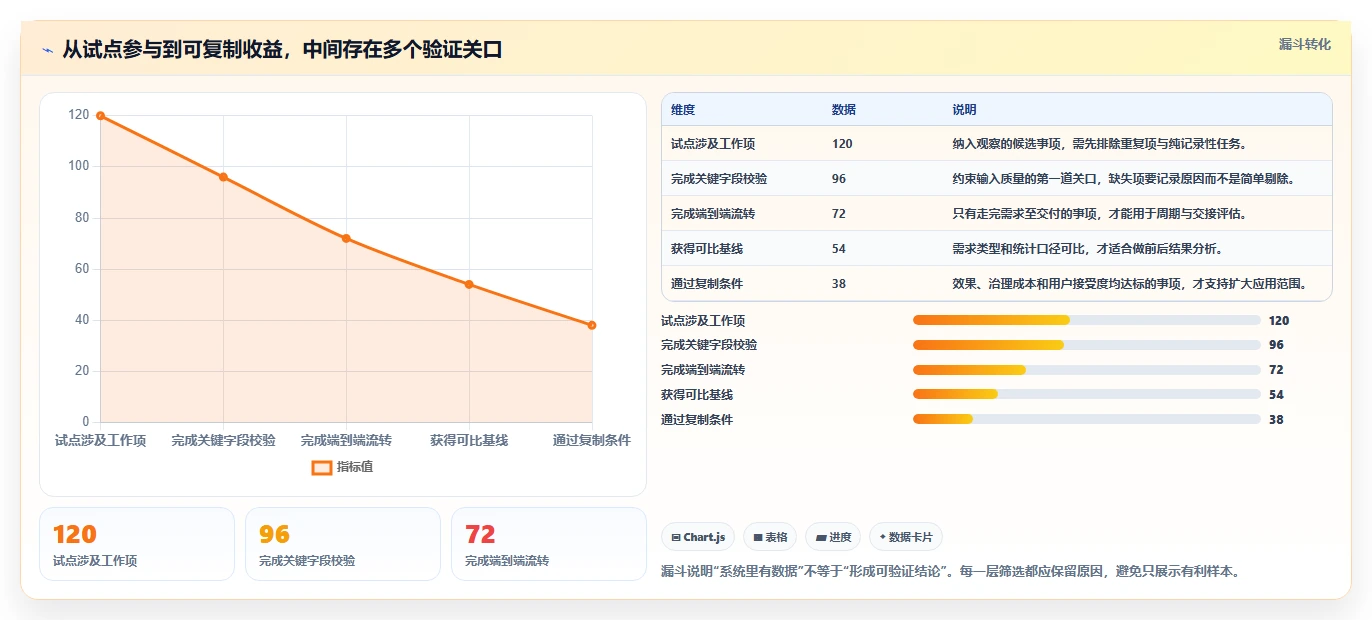Click description starting 只有走完需求至交付的事项

click(1100, 214)
